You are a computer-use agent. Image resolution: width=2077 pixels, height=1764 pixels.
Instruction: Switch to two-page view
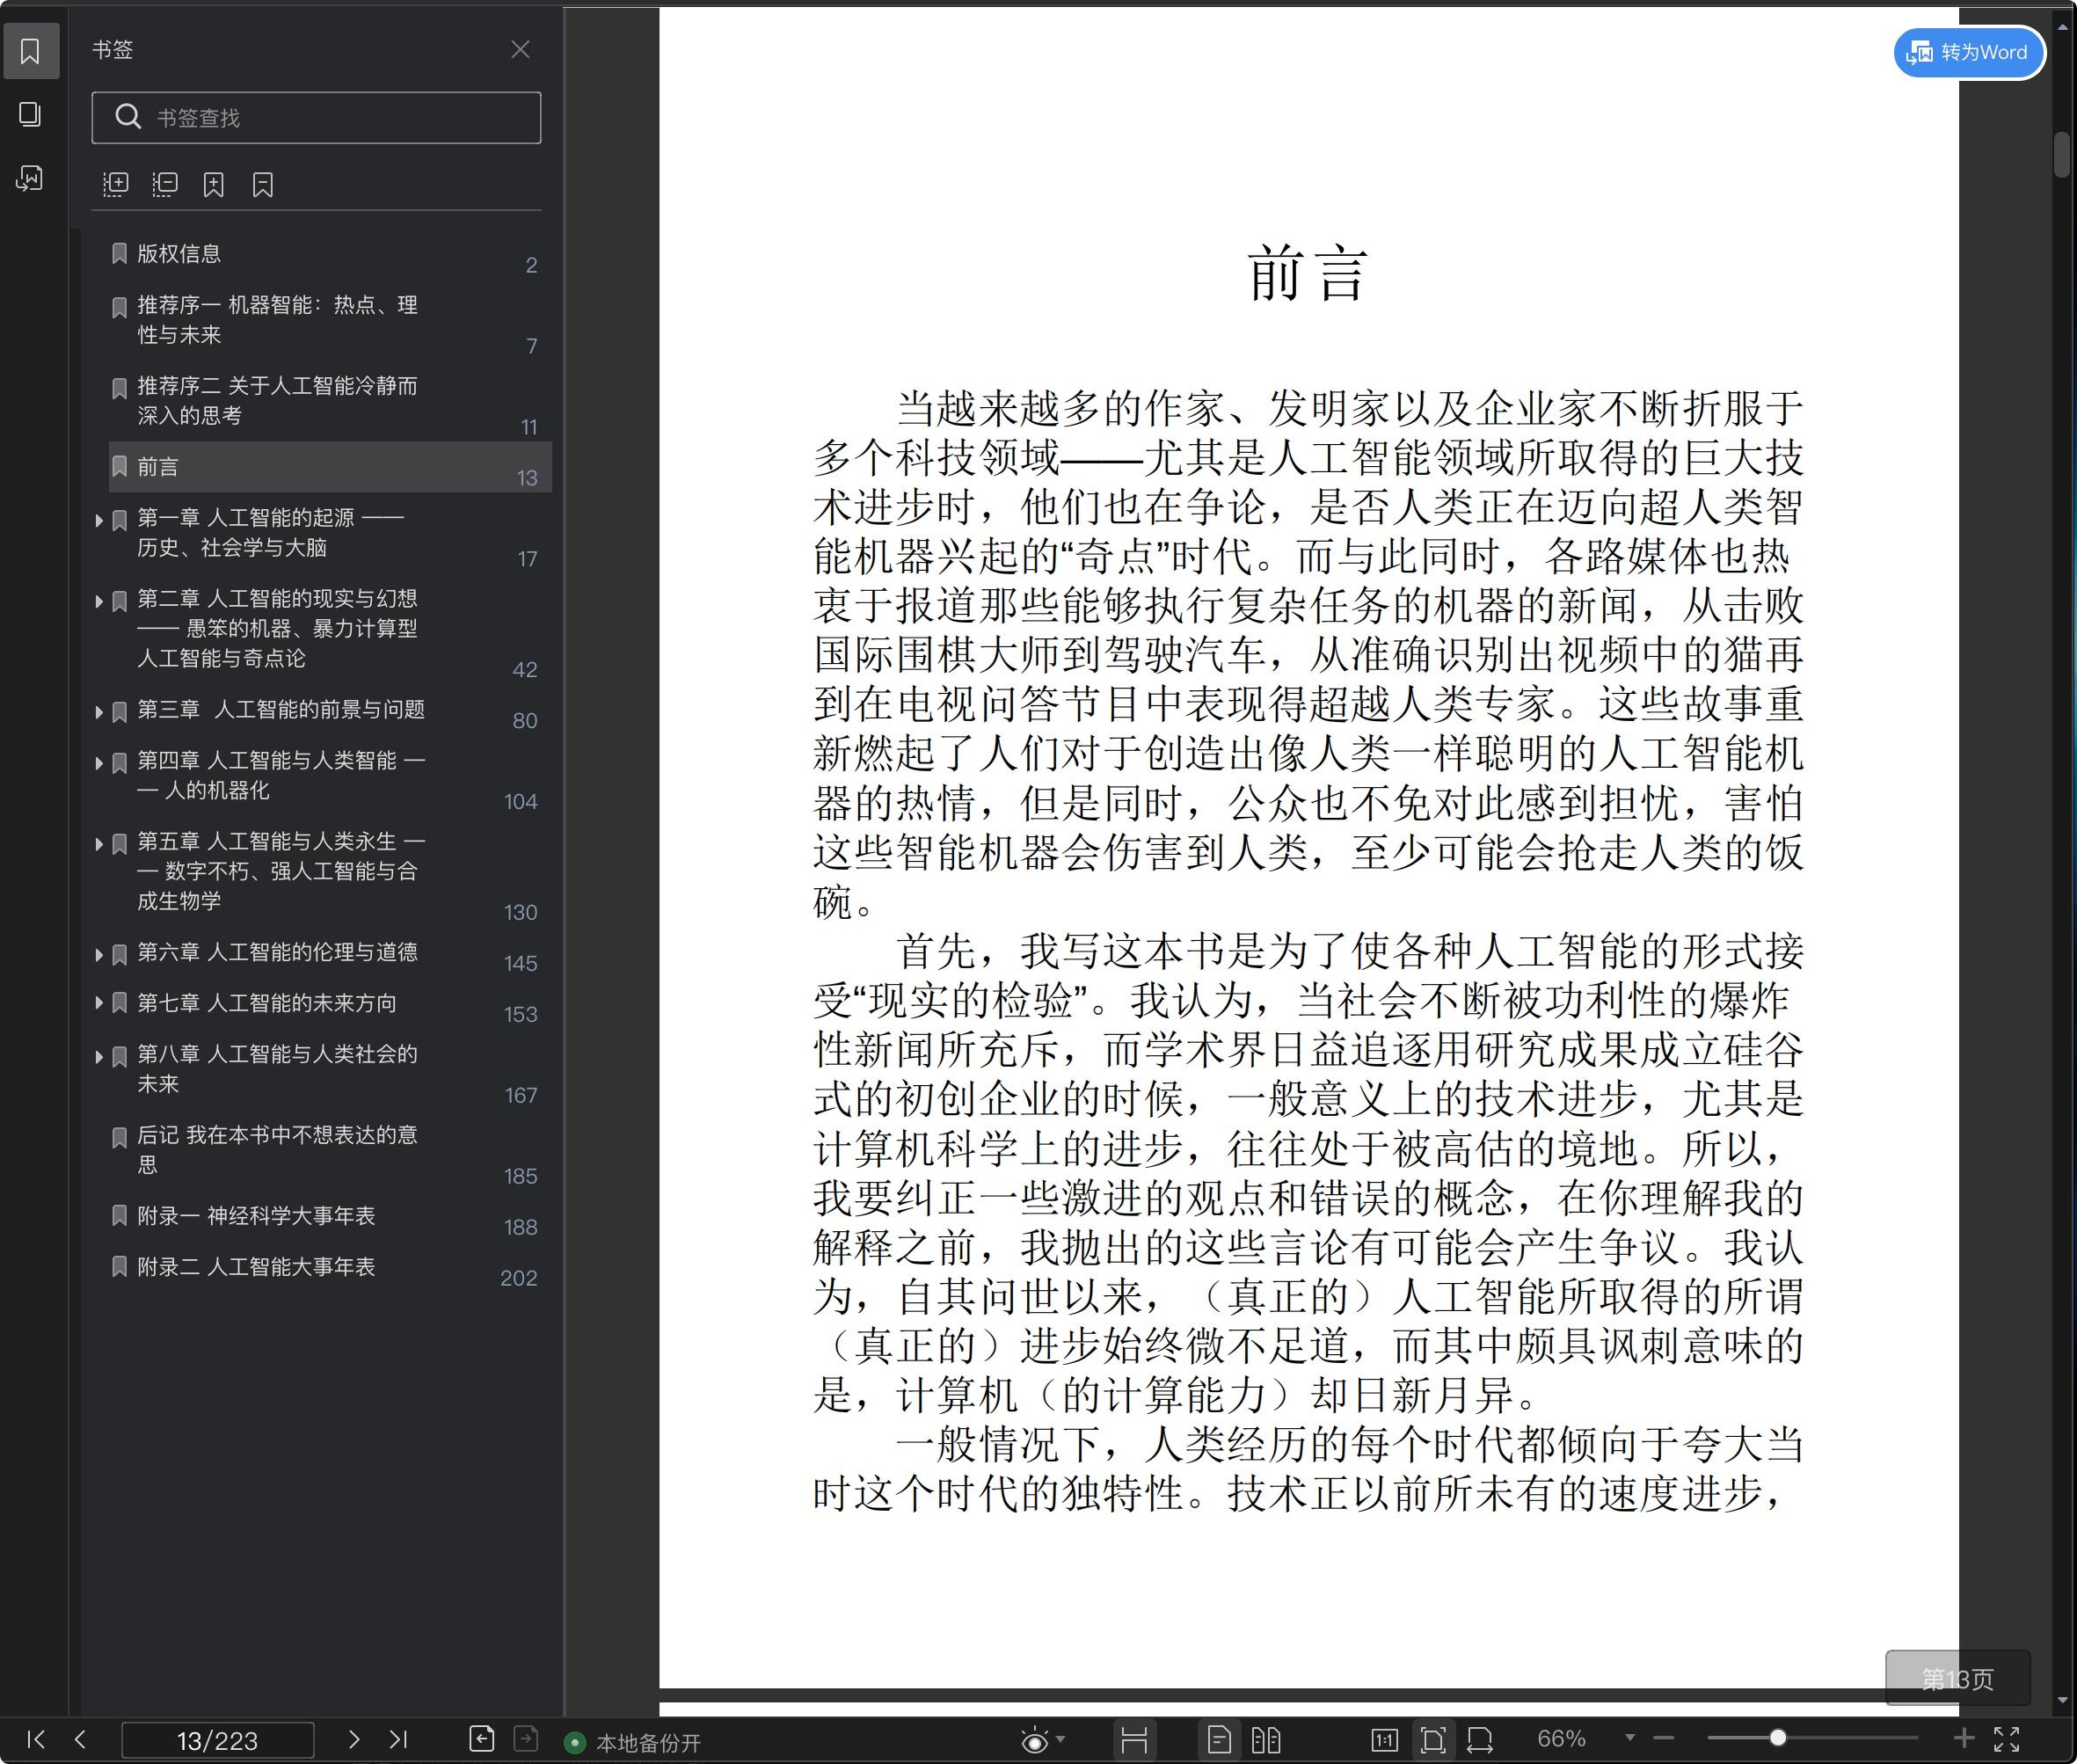pos(1266,1740)
